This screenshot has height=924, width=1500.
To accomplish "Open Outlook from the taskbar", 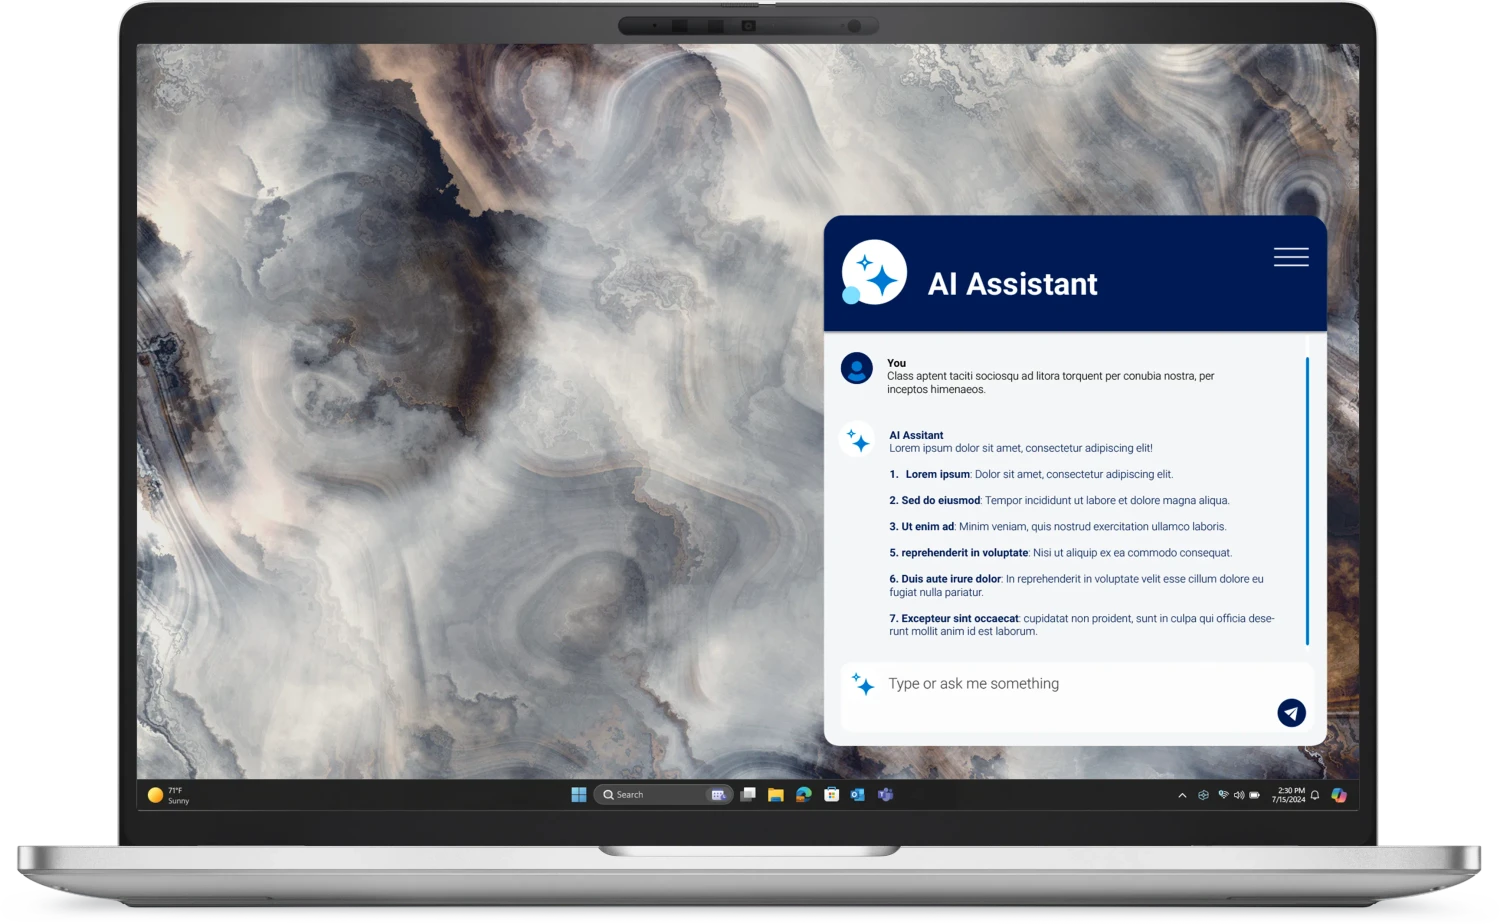I will coord(857,794).
